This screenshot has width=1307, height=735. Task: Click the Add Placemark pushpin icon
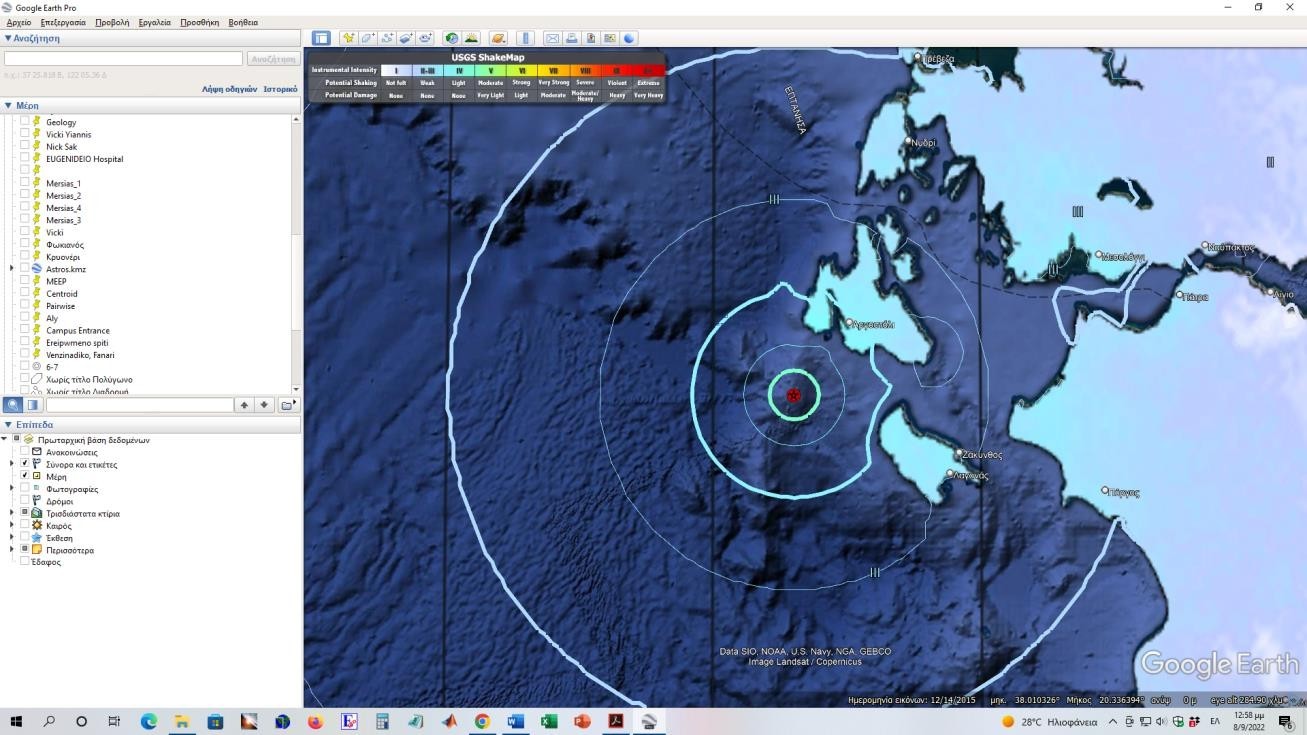348,38
